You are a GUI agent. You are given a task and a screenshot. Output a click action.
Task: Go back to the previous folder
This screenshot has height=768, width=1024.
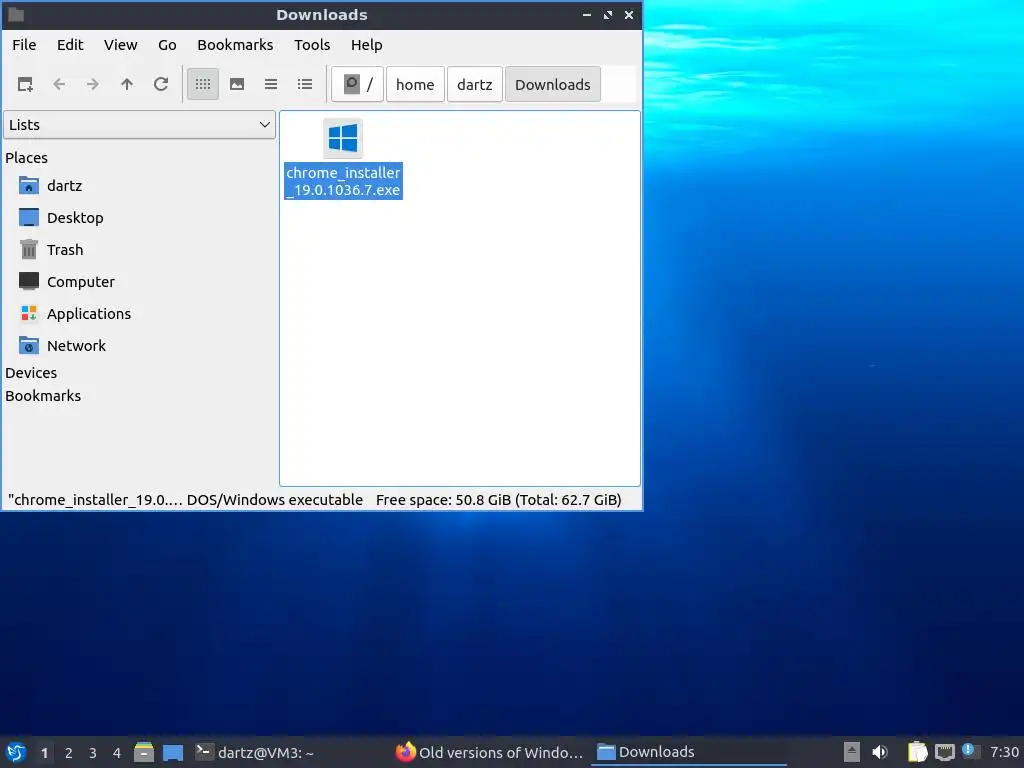pyautogui.click(x=59, y=84)
